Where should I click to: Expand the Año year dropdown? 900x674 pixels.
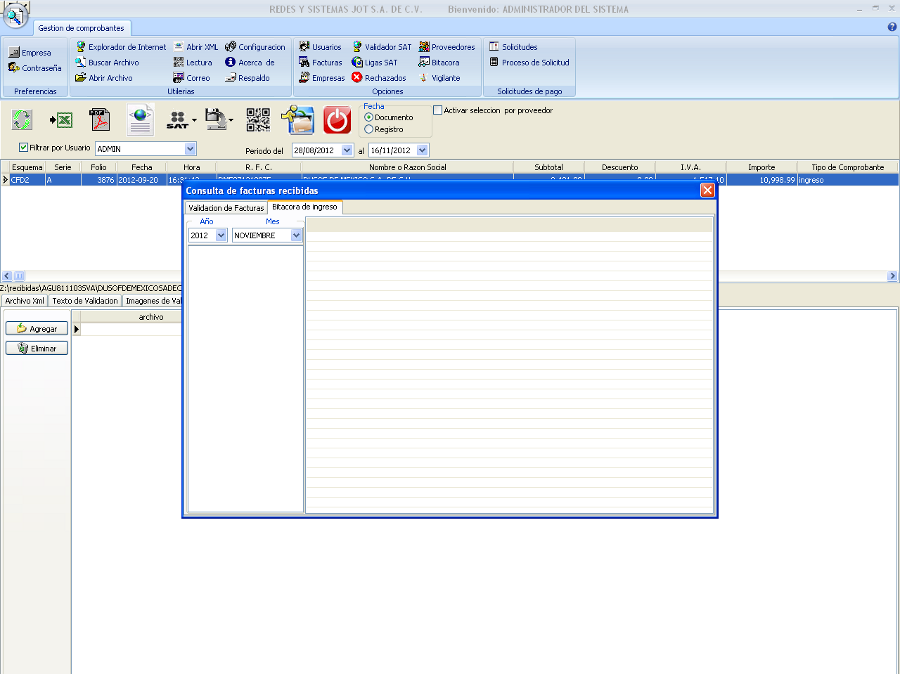221,235
